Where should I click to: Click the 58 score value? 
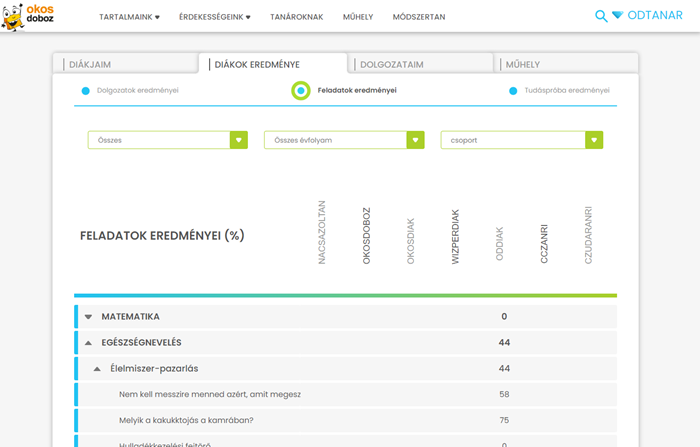click(x=504, y=394)
